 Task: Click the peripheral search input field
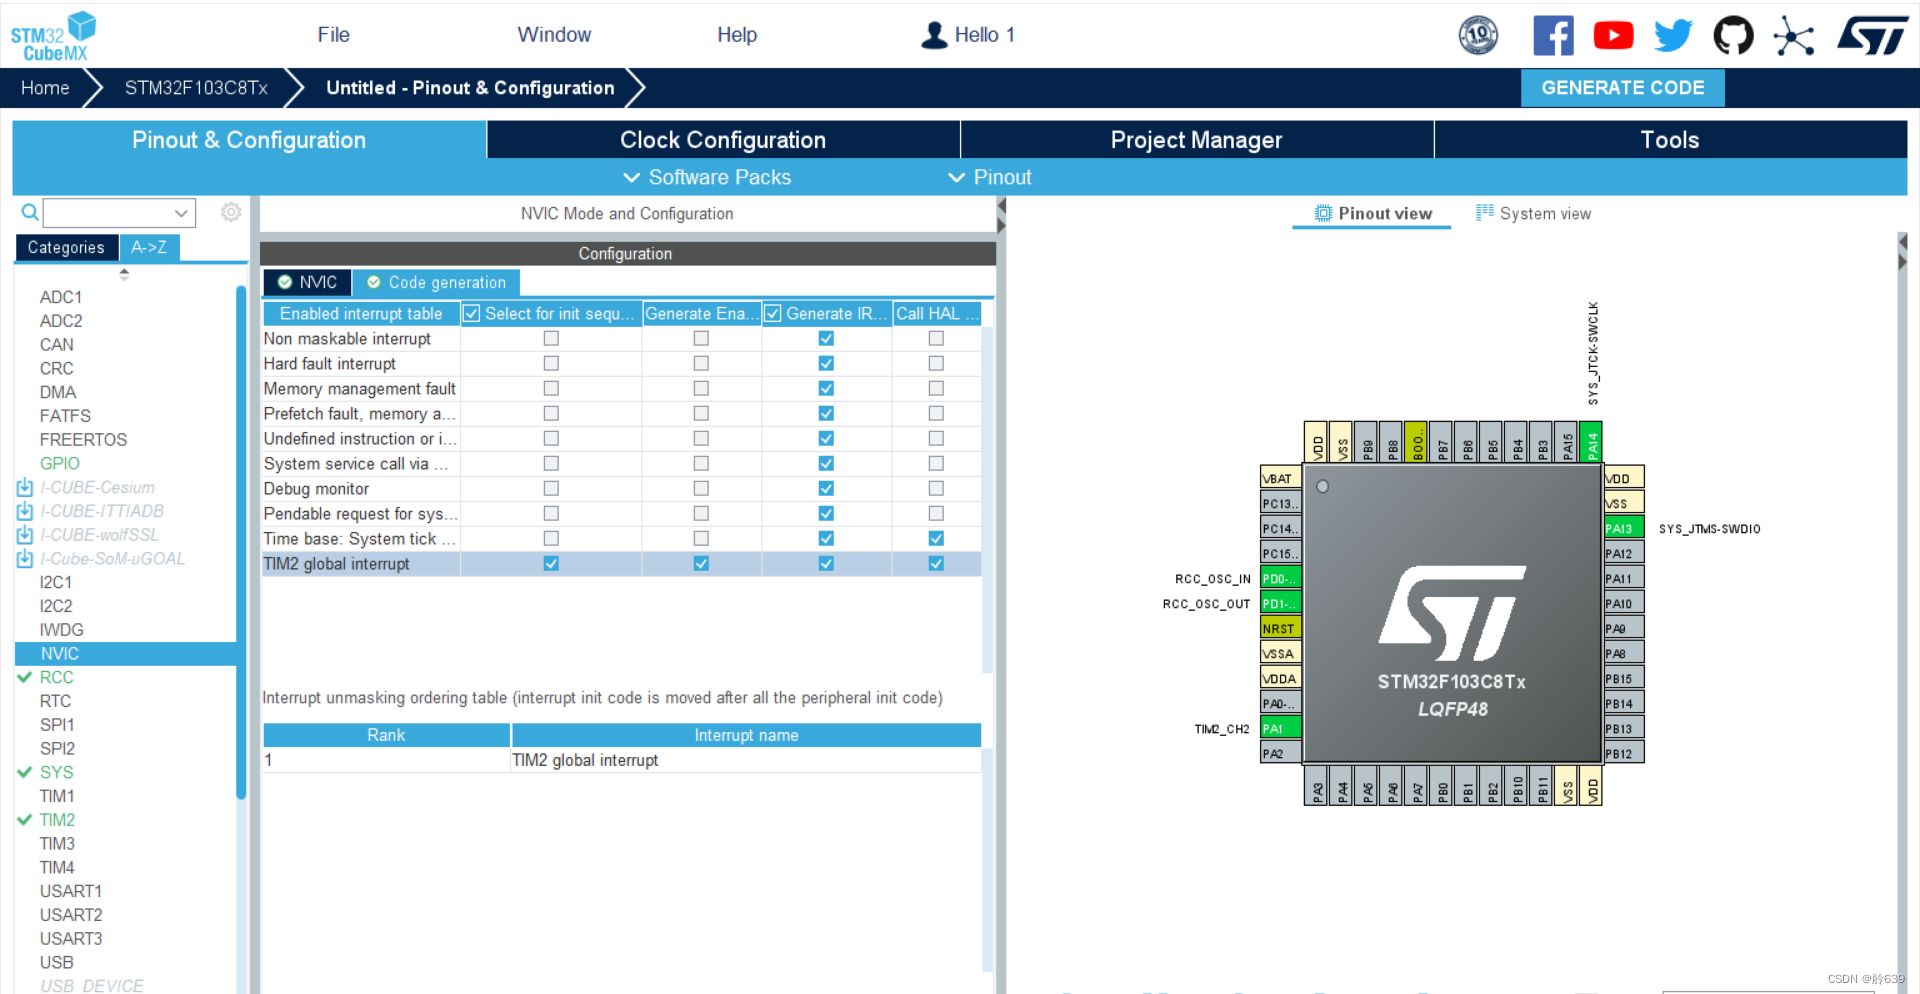tap(107, 213)
